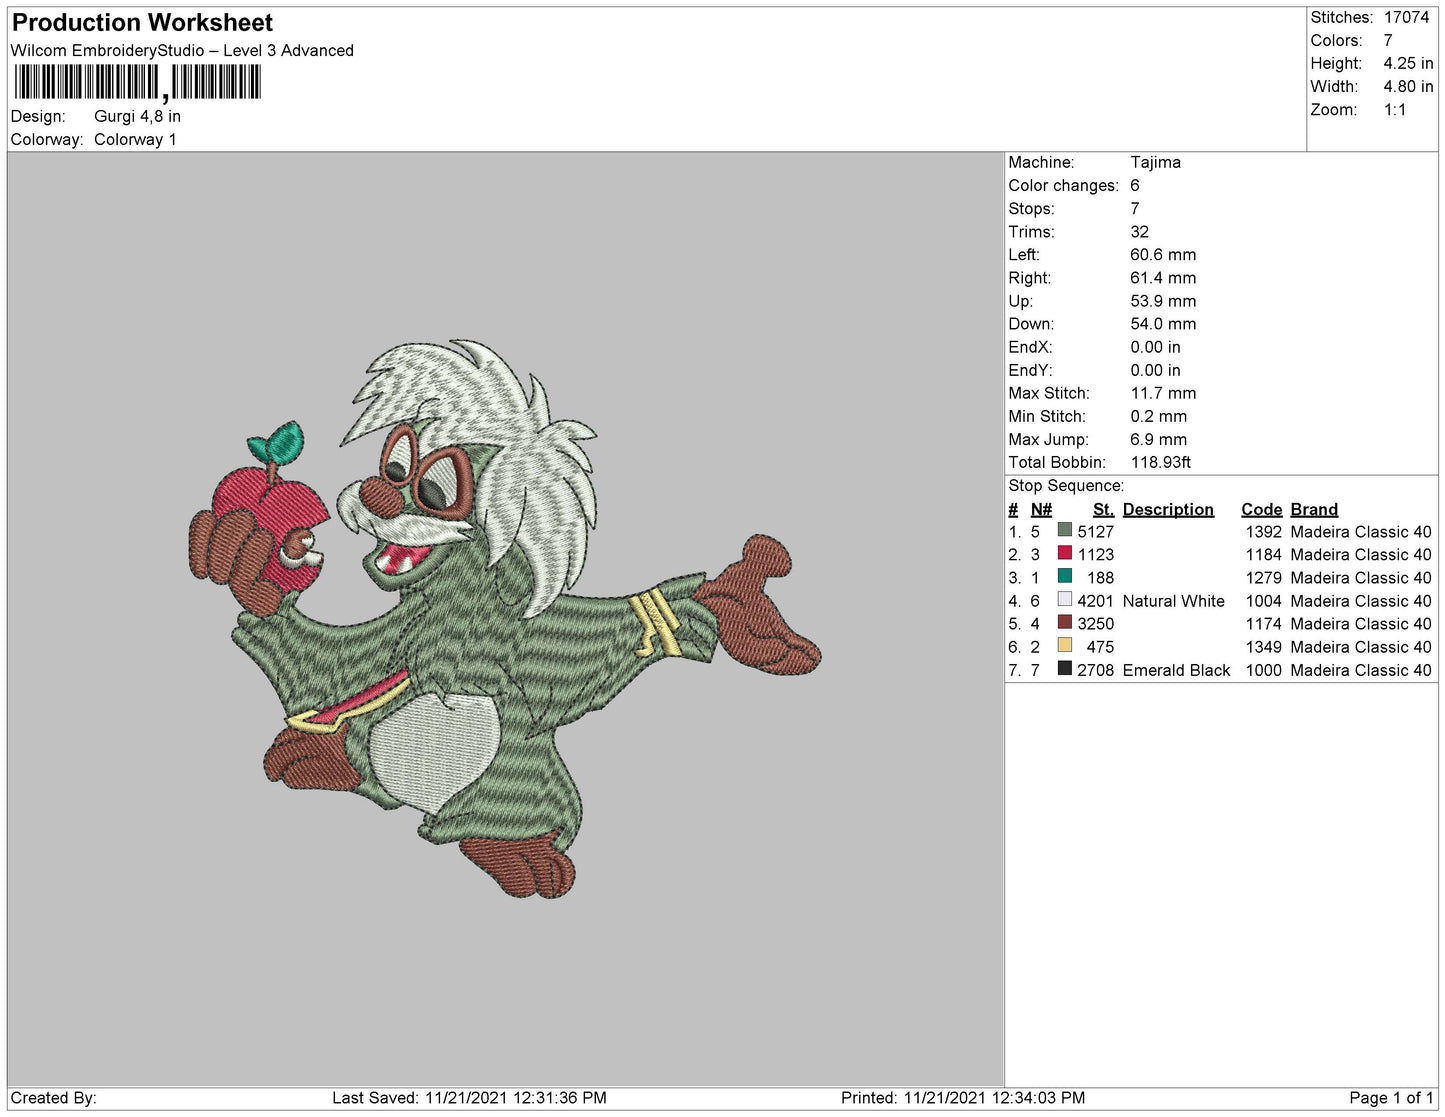The image size is (1445, 1117).
Task: Click thread code 1392 in the first row
Action: pyautogui.click(x=1263, y=531)
